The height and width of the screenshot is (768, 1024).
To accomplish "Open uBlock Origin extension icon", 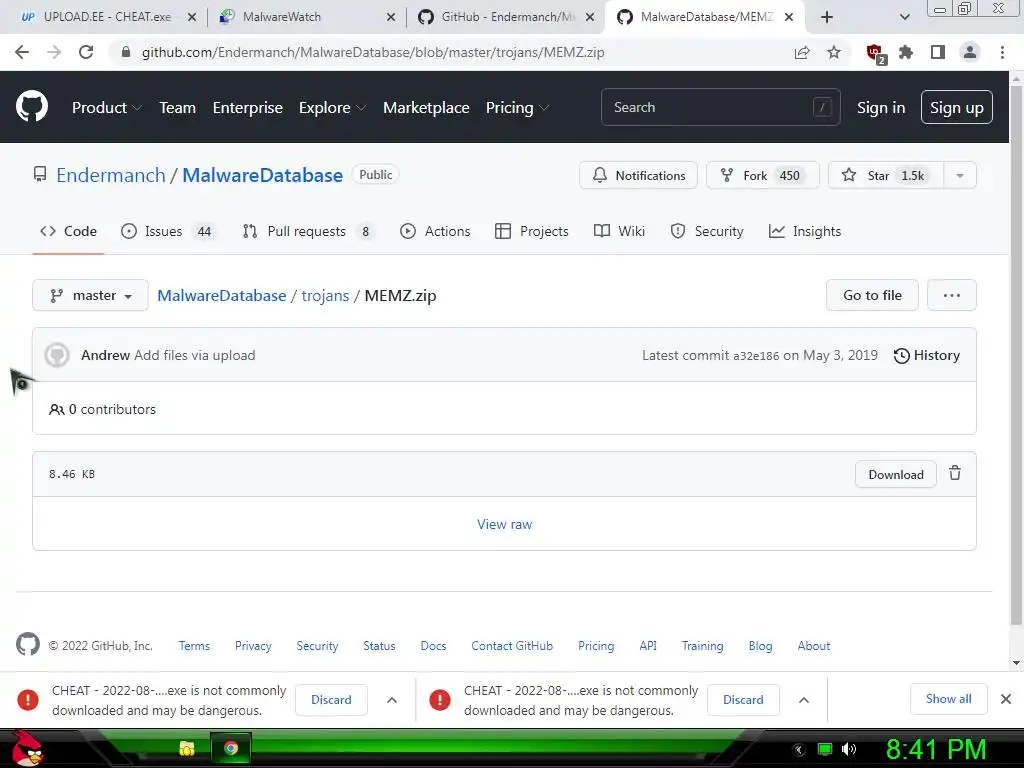I will tap(875, 53).
